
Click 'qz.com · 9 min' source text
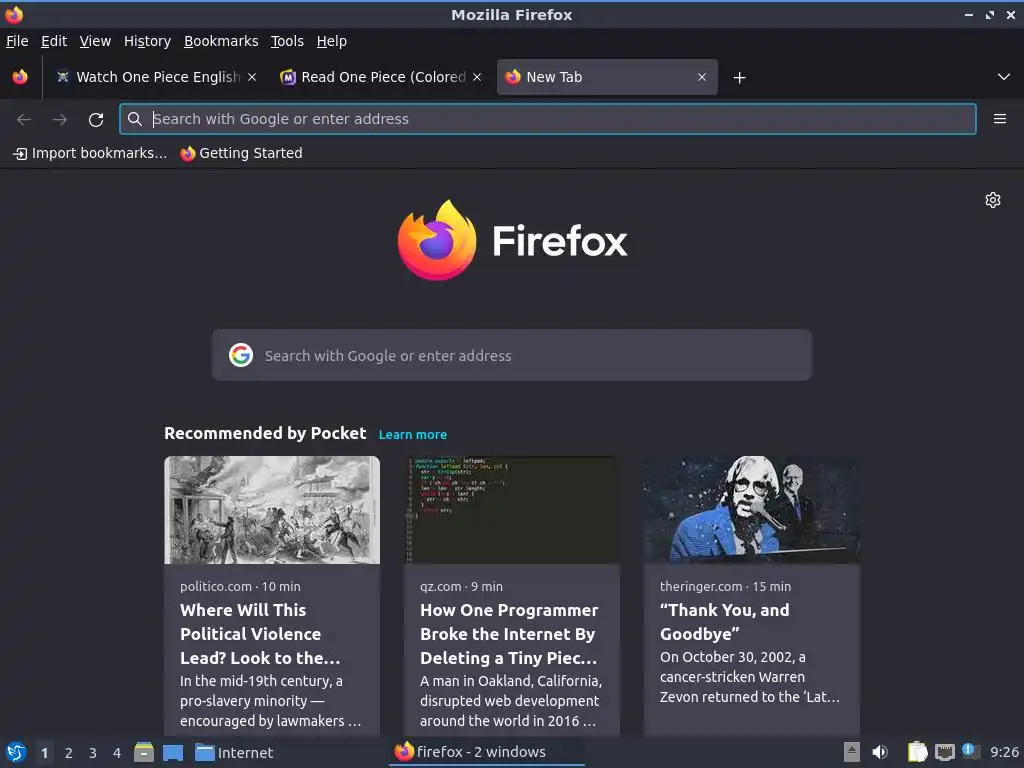point(461,586)
